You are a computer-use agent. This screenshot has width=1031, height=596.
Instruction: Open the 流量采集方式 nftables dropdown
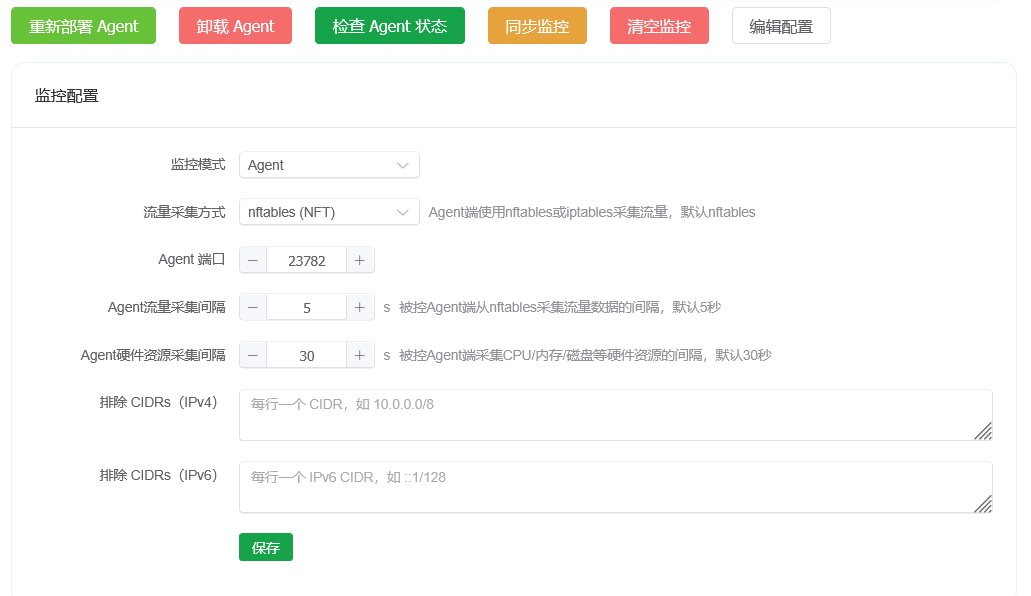(329, 212)
